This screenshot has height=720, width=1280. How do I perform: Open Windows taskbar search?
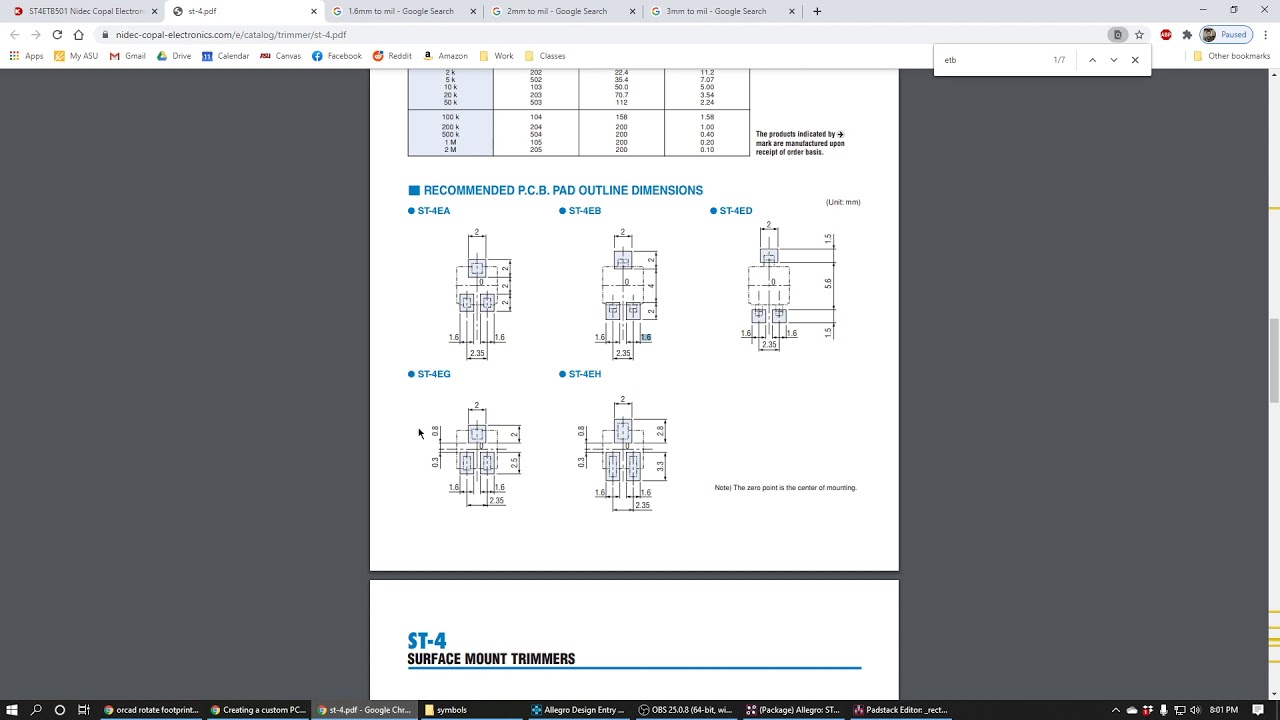pyautogui.click(x=36, y=710)
